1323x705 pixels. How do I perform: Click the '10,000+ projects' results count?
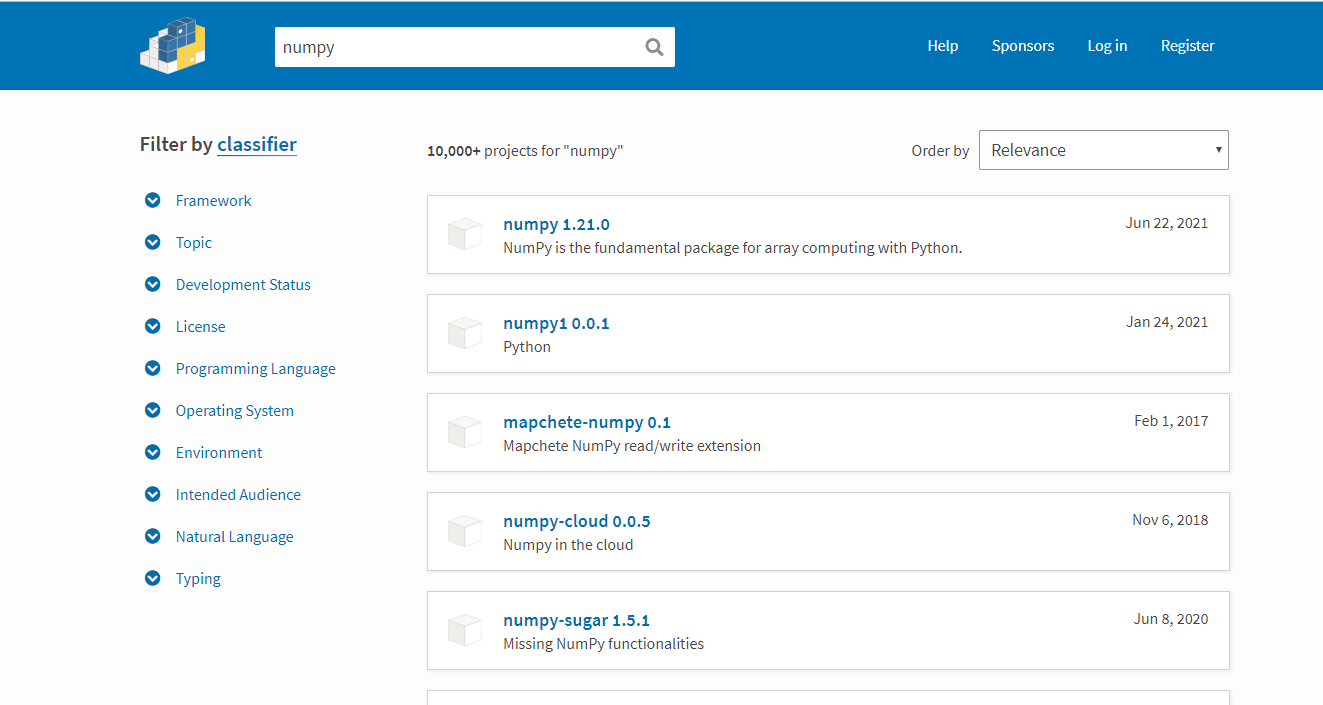525,151
